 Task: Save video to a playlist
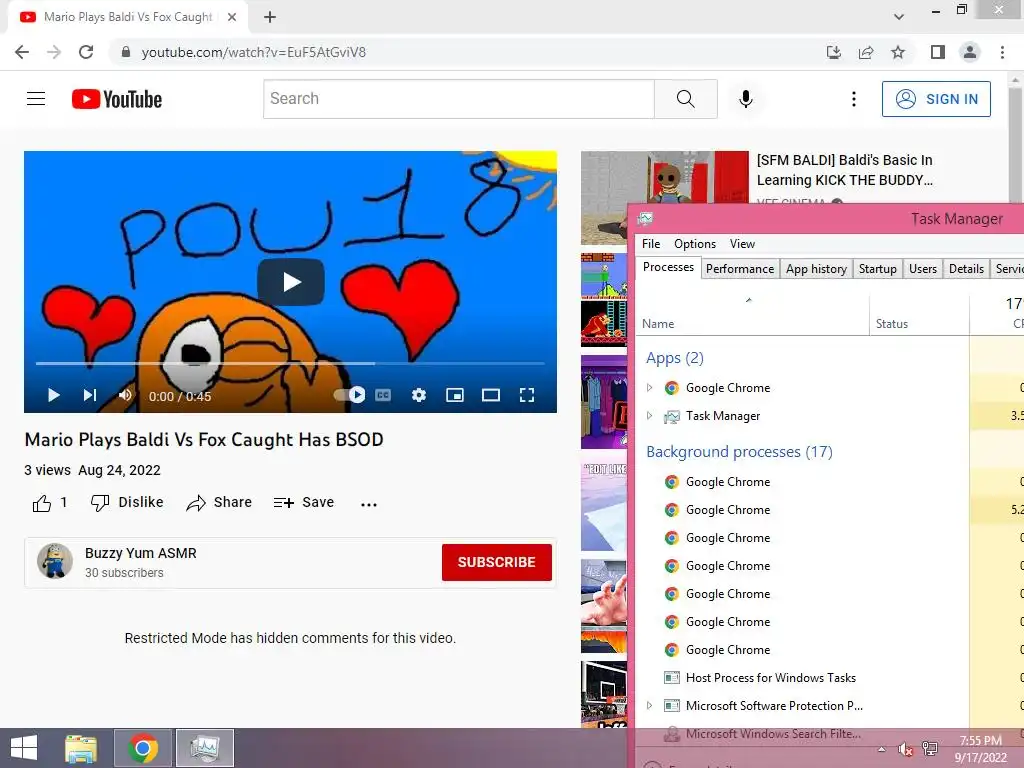pos(304,502)
